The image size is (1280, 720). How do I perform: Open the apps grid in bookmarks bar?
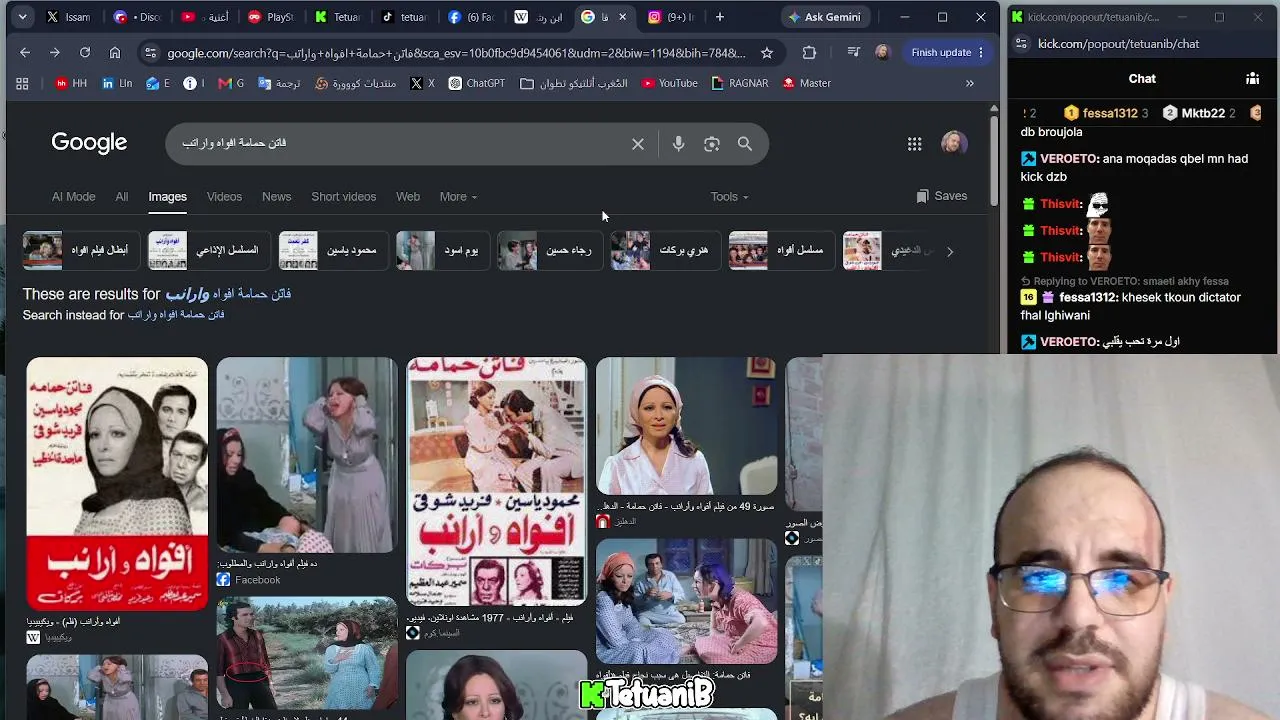click(22, 83)
